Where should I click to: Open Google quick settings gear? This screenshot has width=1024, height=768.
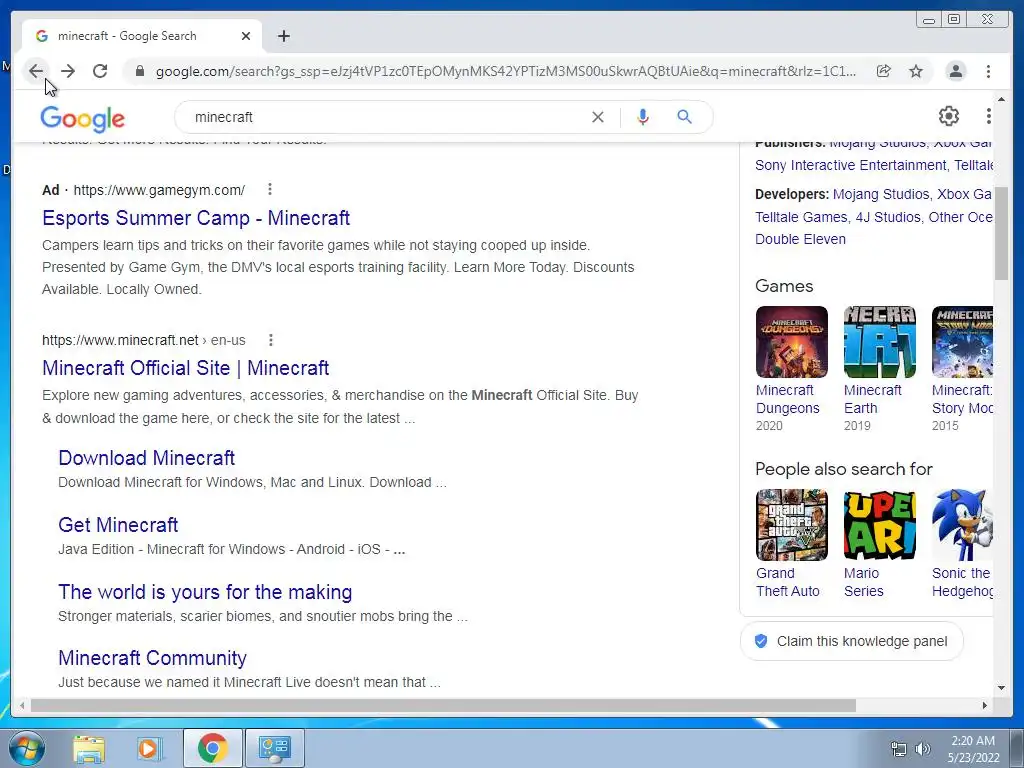pos(948,116)
